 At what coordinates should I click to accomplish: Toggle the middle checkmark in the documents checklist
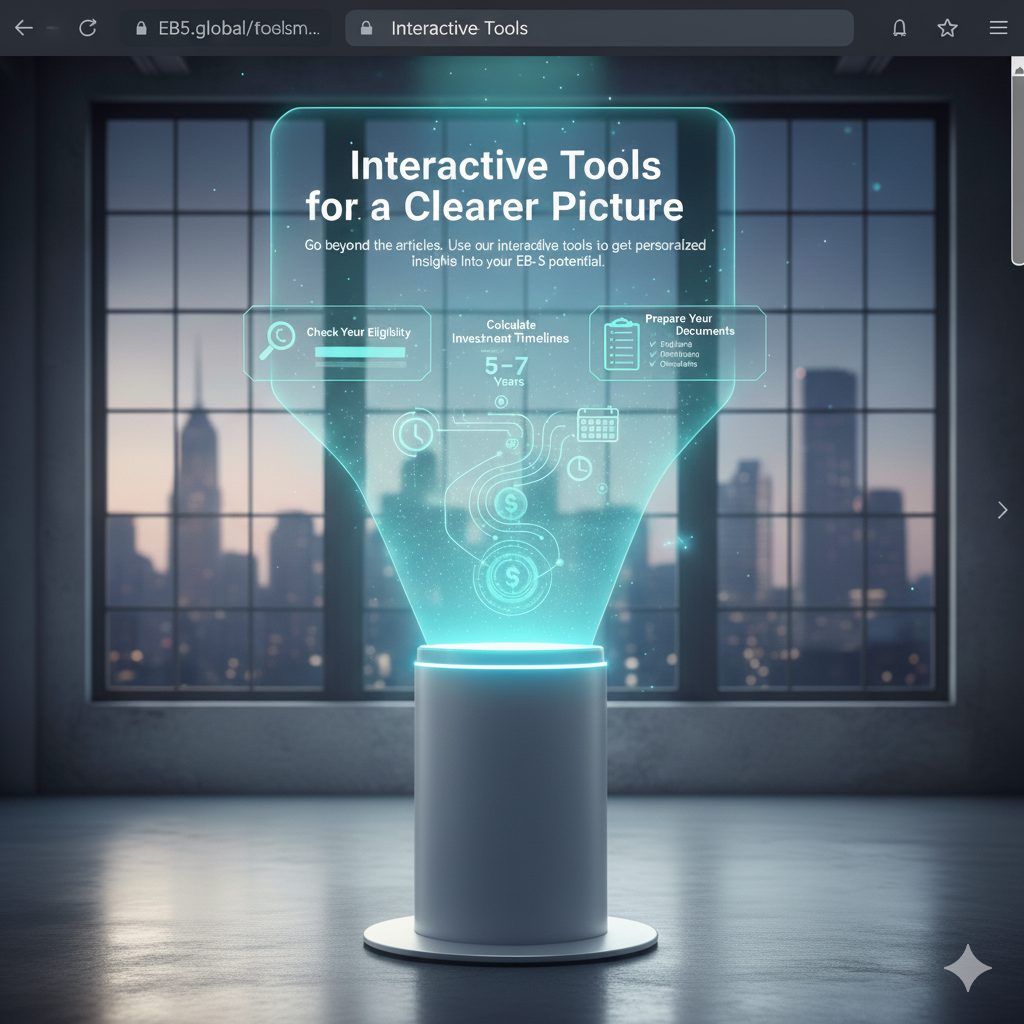point(653,354)
